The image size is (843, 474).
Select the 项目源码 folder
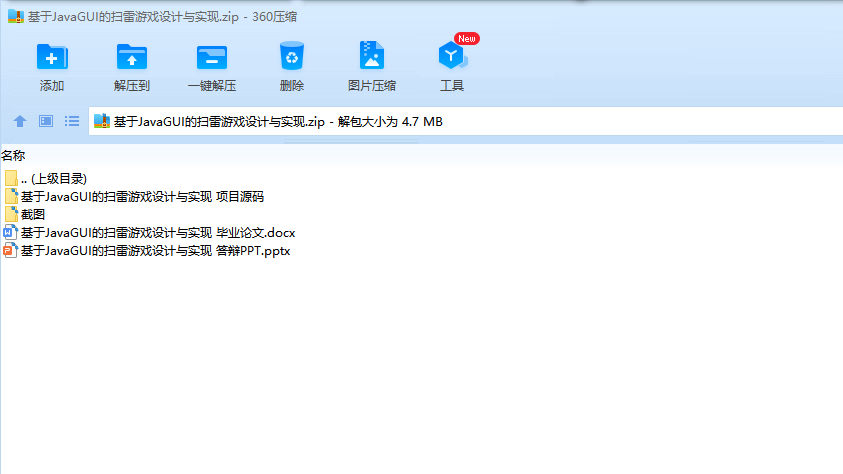pyautogui.click(x=134, y=197)
